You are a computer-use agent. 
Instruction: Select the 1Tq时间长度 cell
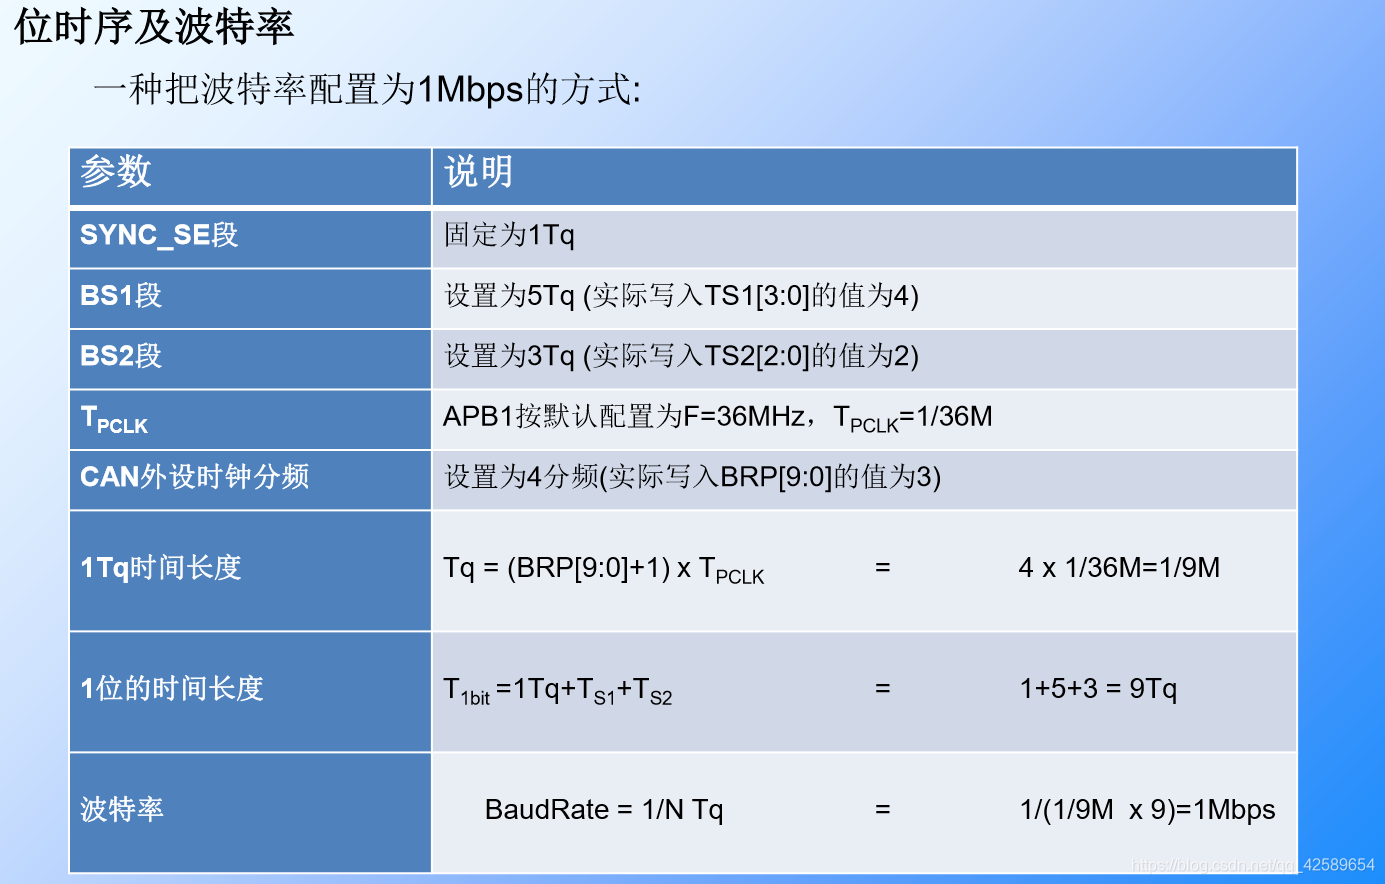click(250, 571)
